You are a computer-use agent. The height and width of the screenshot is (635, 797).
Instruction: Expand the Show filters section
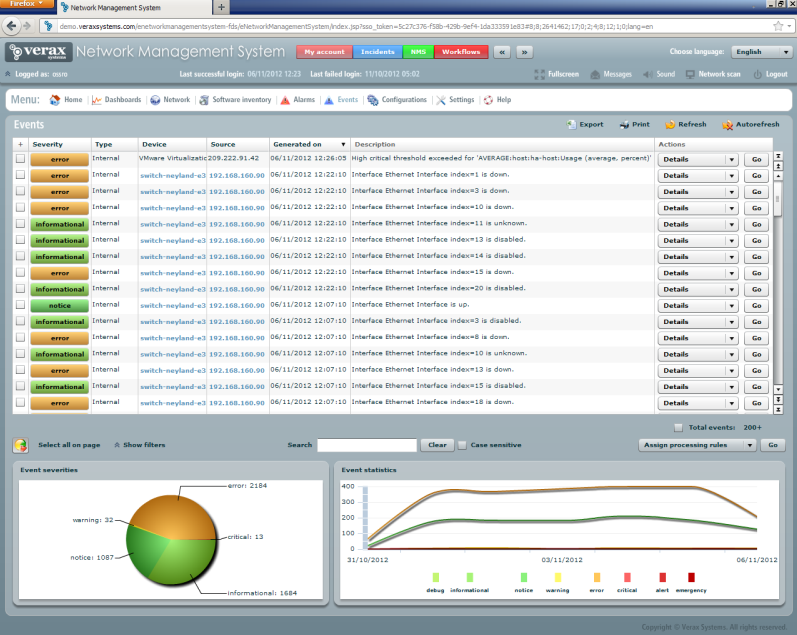[140, 445]
